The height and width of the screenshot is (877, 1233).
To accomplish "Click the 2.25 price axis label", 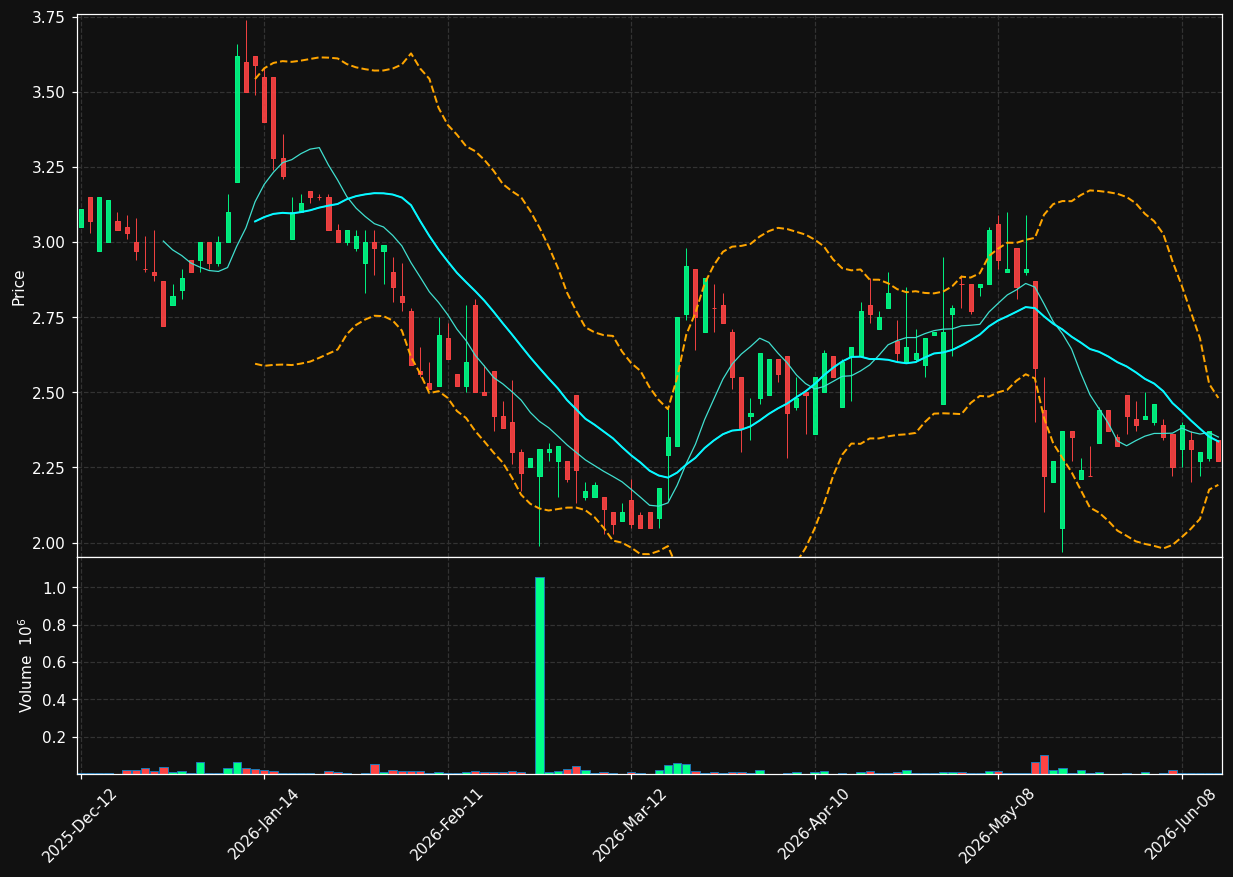I will (x=49, y=468).
